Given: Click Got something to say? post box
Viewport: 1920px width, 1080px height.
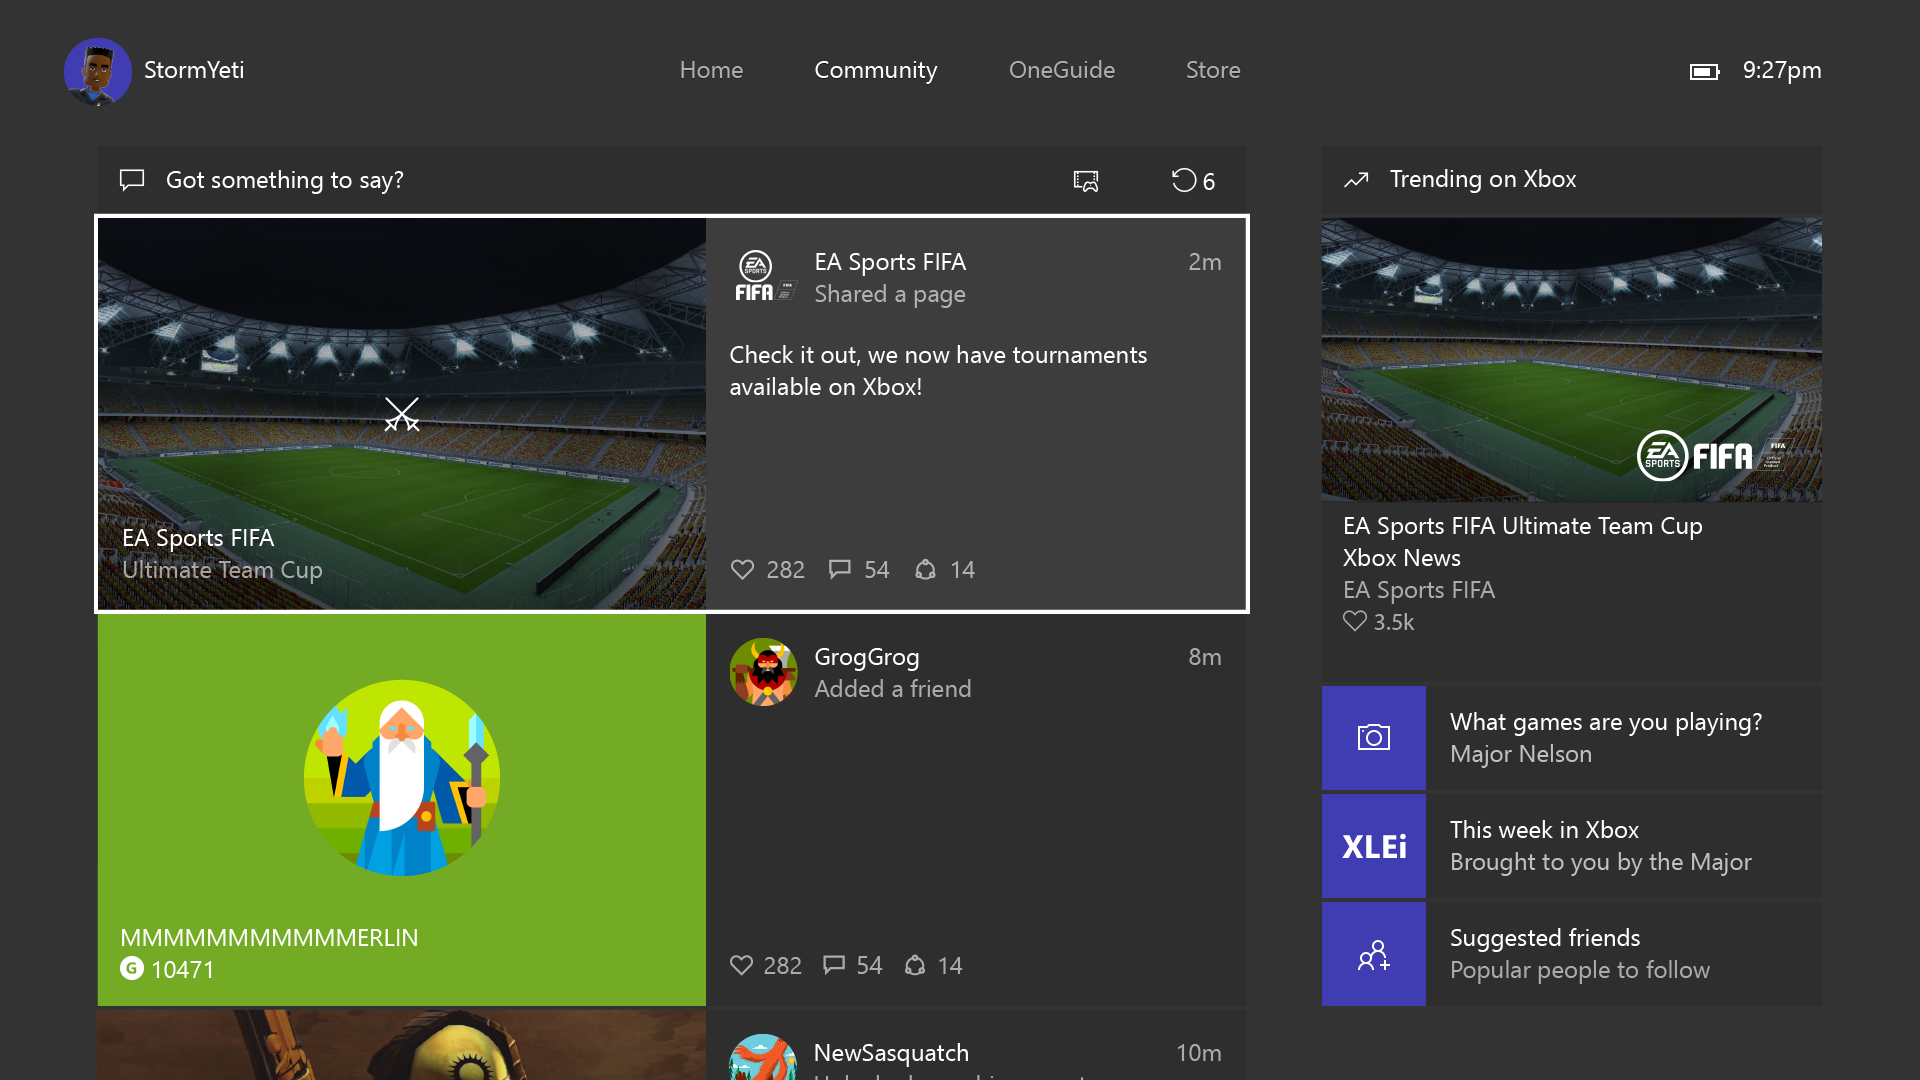Looking at the screenshot, I should tap(285, 180).
